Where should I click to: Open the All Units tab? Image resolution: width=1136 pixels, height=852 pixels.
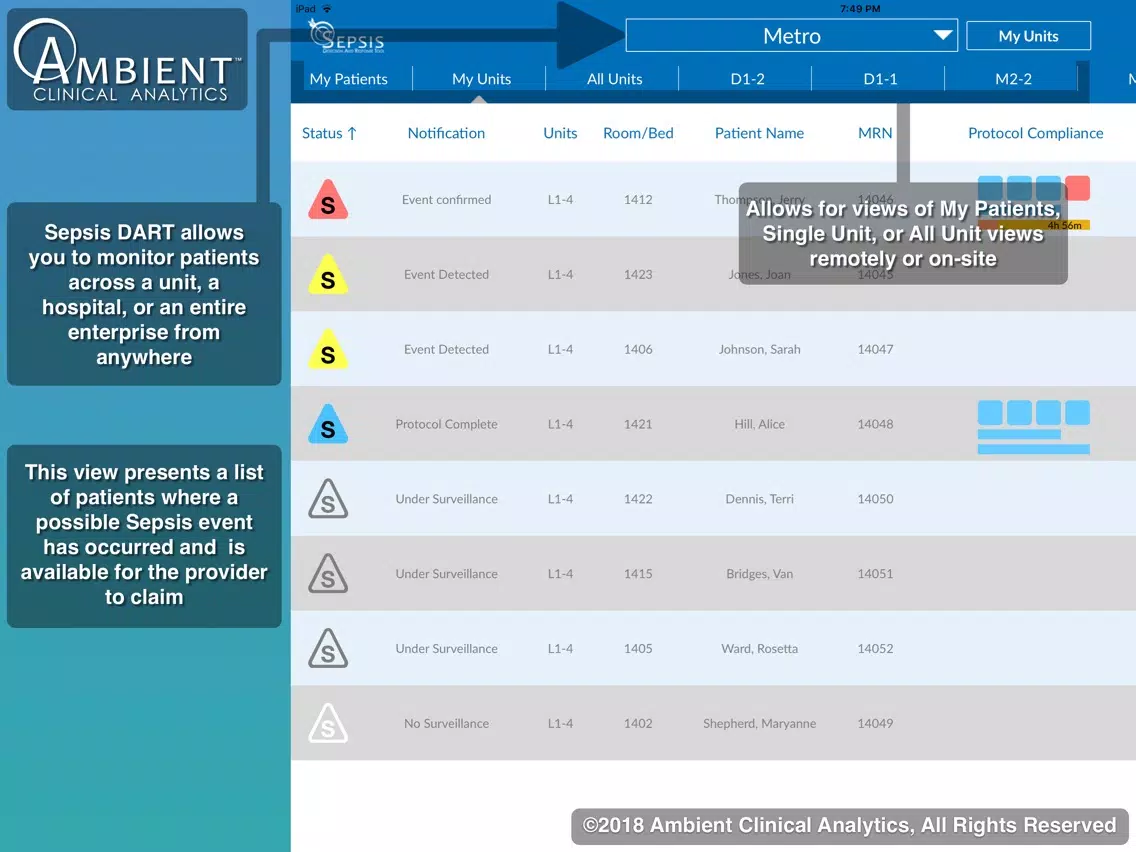click(614, 79)
